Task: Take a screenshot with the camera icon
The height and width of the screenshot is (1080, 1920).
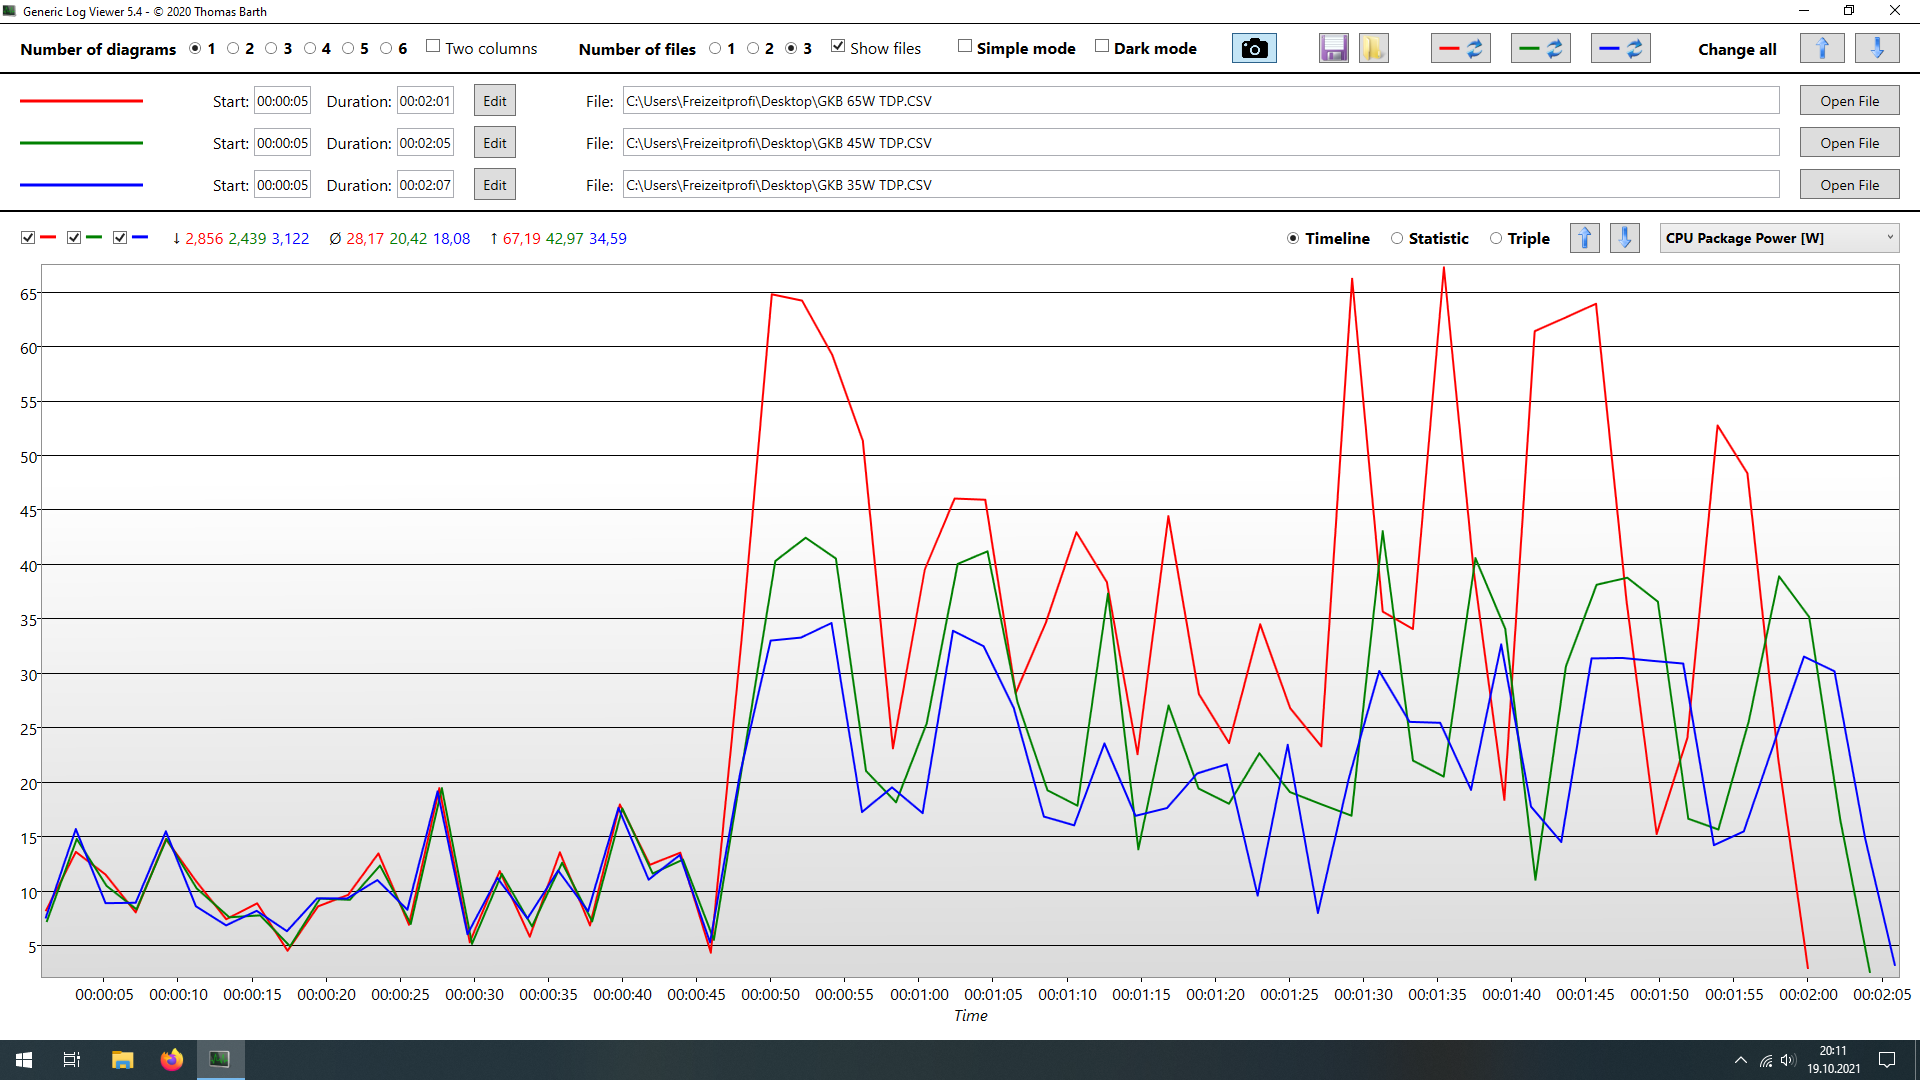Action: pyautogui.click(x=1254, y=48)
